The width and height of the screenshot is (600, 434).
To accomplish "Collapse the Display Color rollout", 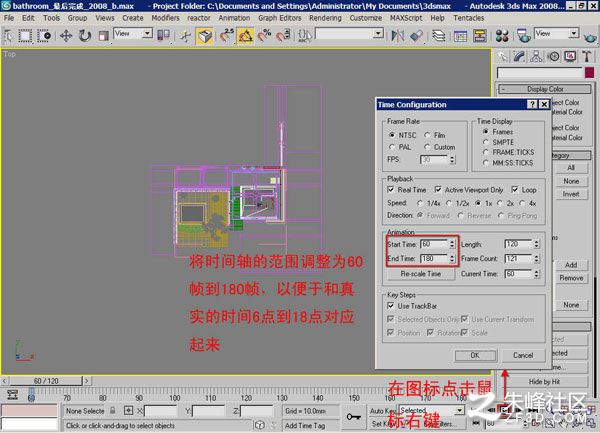I will point(545,89).
